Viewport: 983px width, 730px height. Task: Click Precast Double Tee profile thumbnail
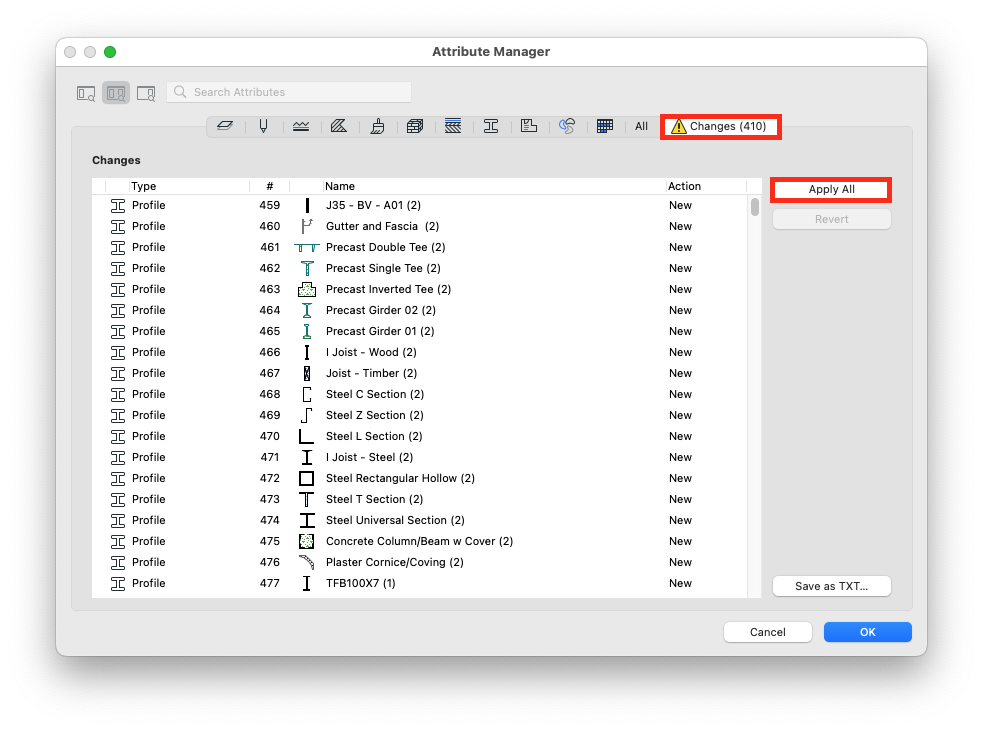pos(307,247)
